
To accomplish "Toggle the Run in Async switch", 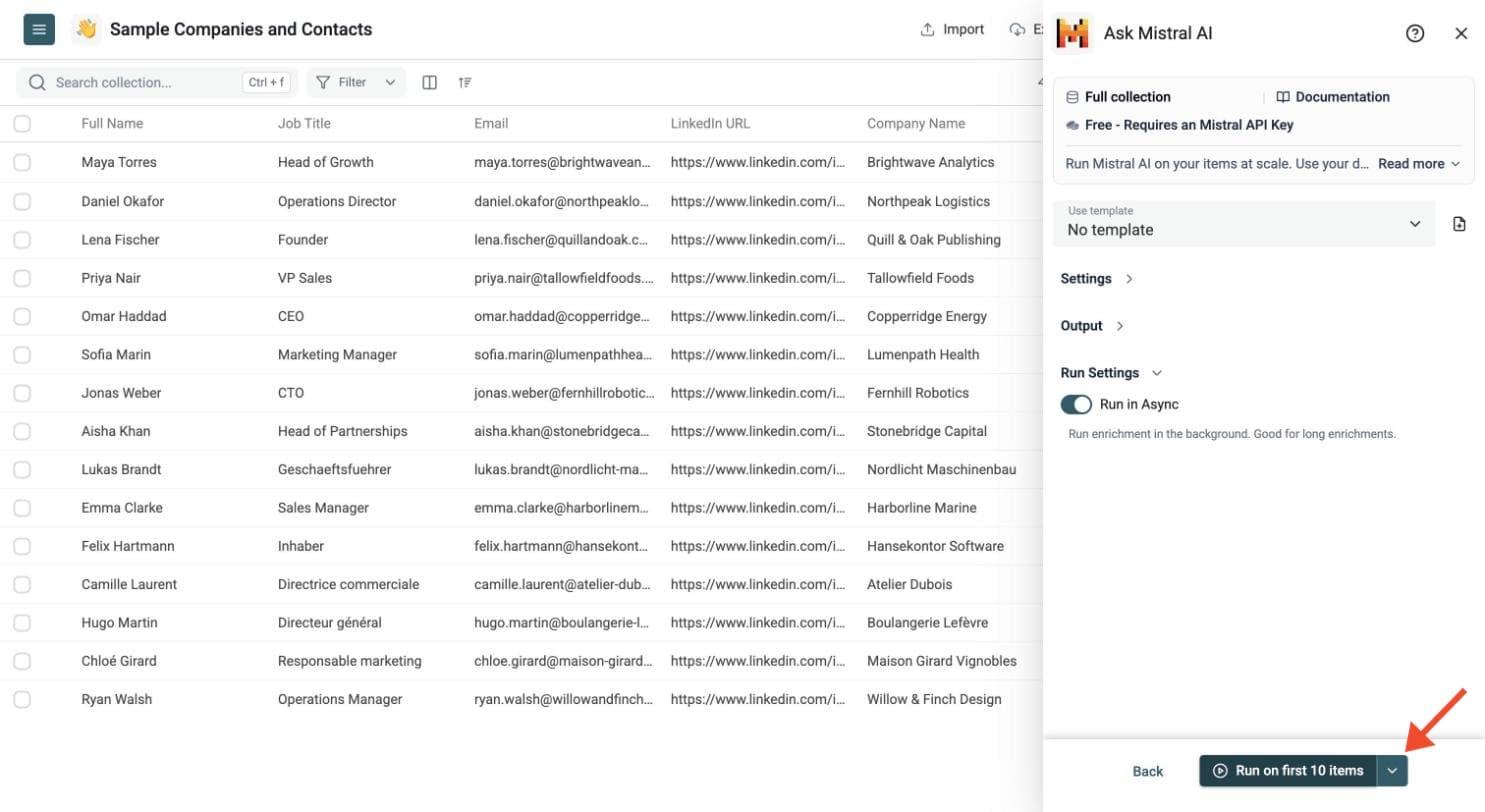I will [1076, 404].
